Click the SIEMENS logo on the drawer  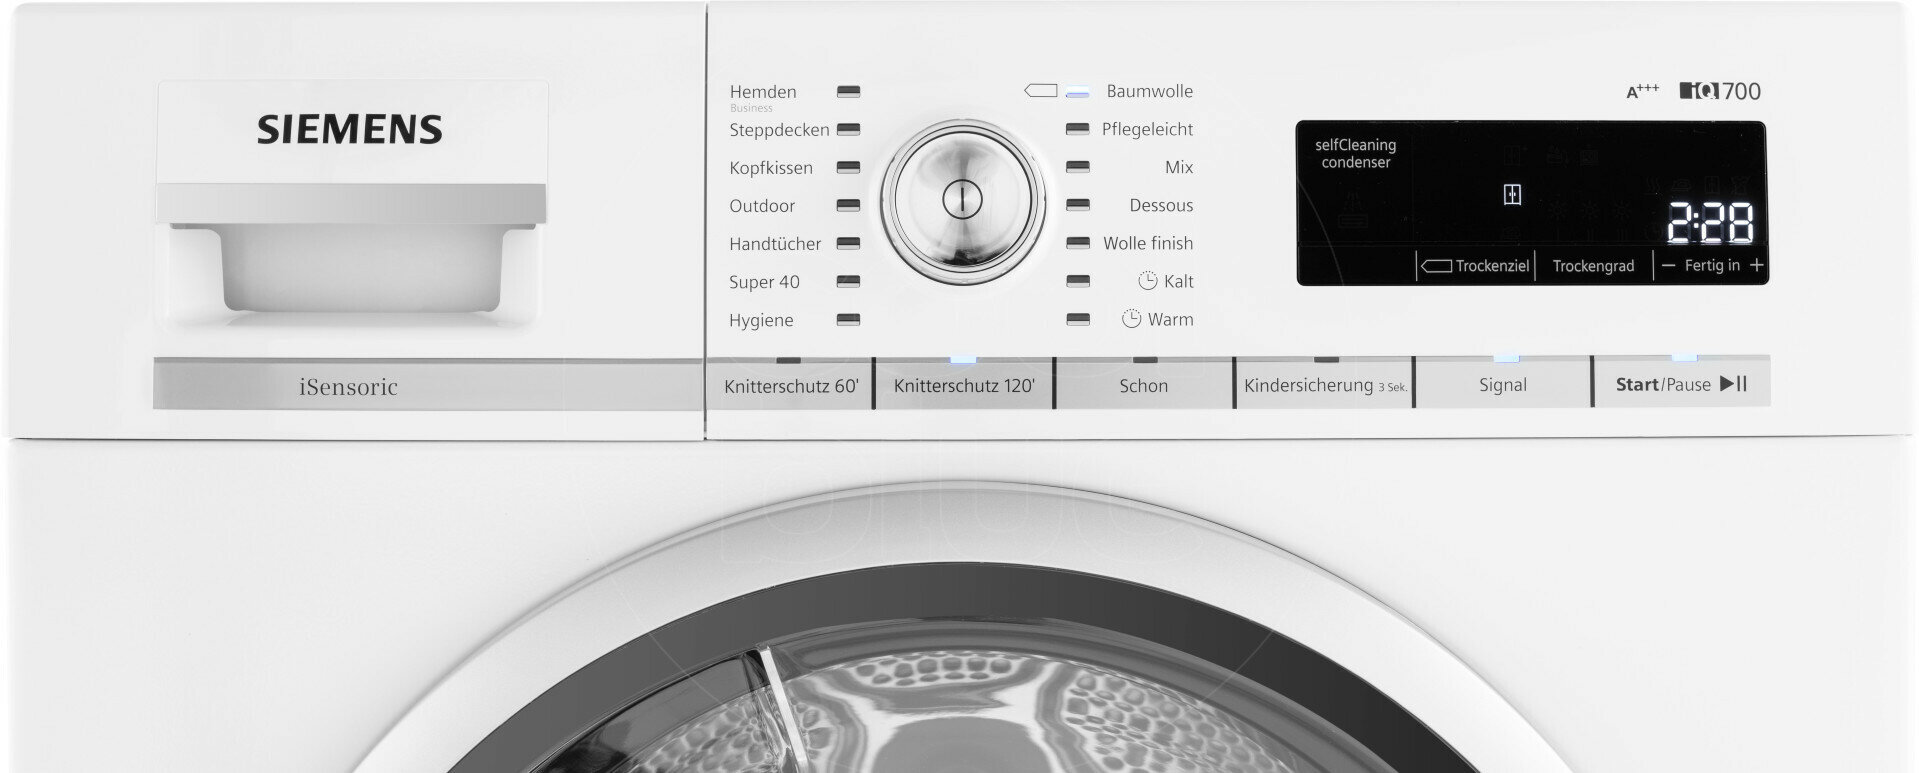point(350,130)
